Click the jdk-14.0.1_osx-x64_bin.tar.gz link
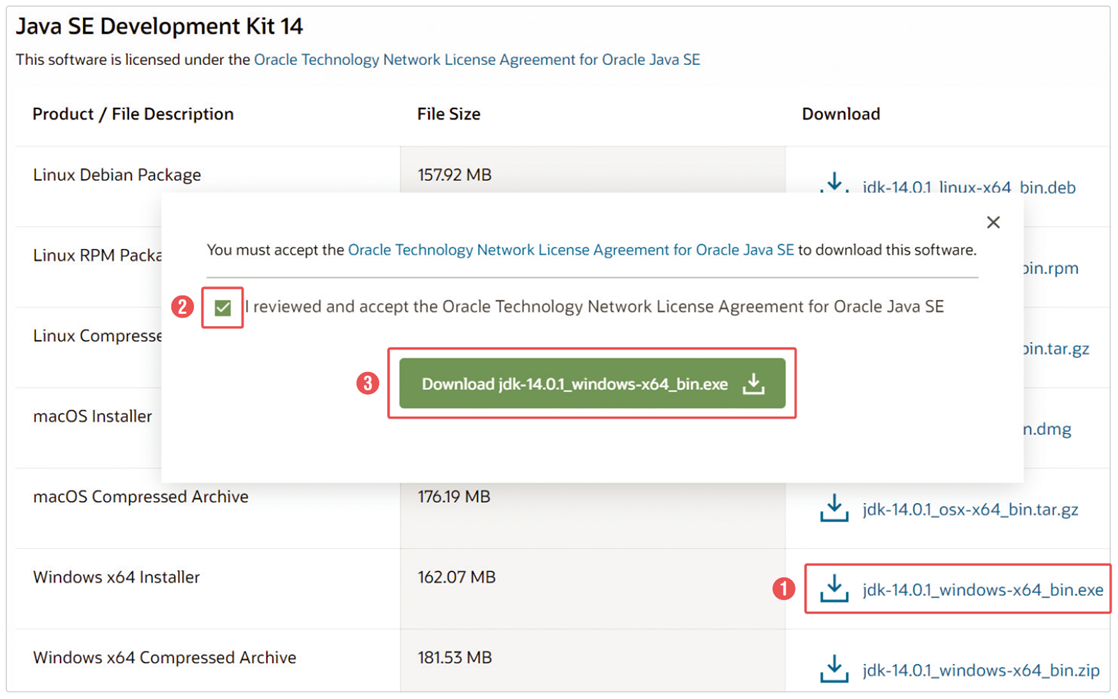Screen dimensions: 1118x699 point(970,509)
